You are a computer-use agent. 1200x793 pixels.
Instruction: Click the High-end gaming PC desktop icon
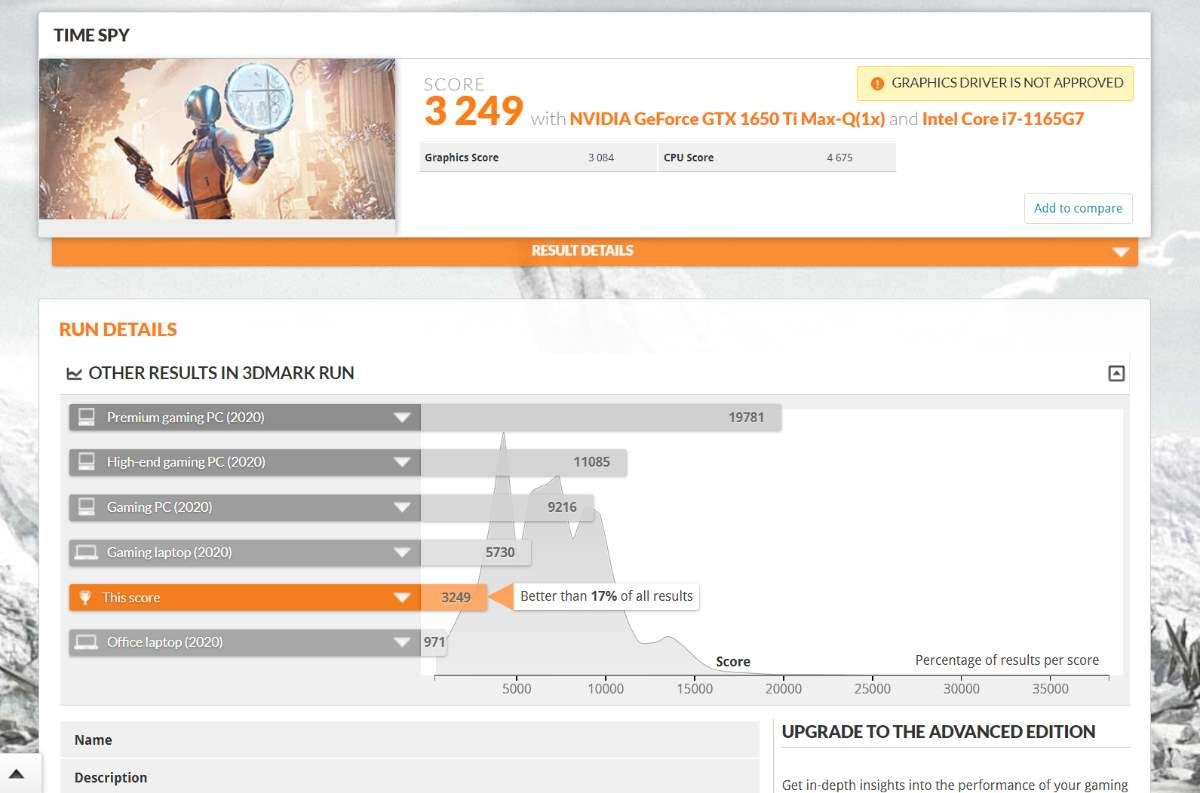(87, 462)
